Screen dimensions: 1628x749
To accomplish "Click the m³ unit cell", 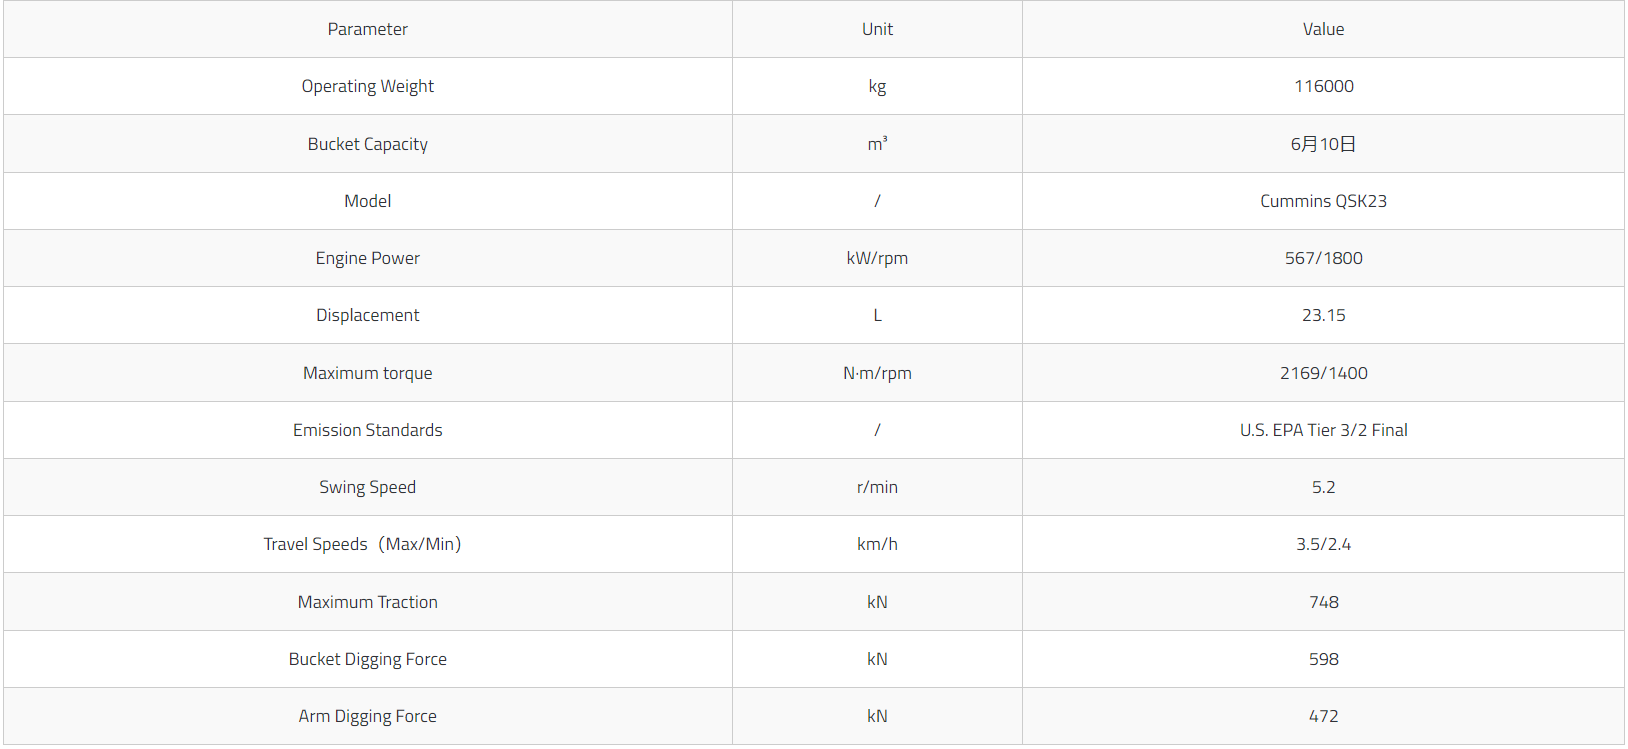I will pos(877,144).
